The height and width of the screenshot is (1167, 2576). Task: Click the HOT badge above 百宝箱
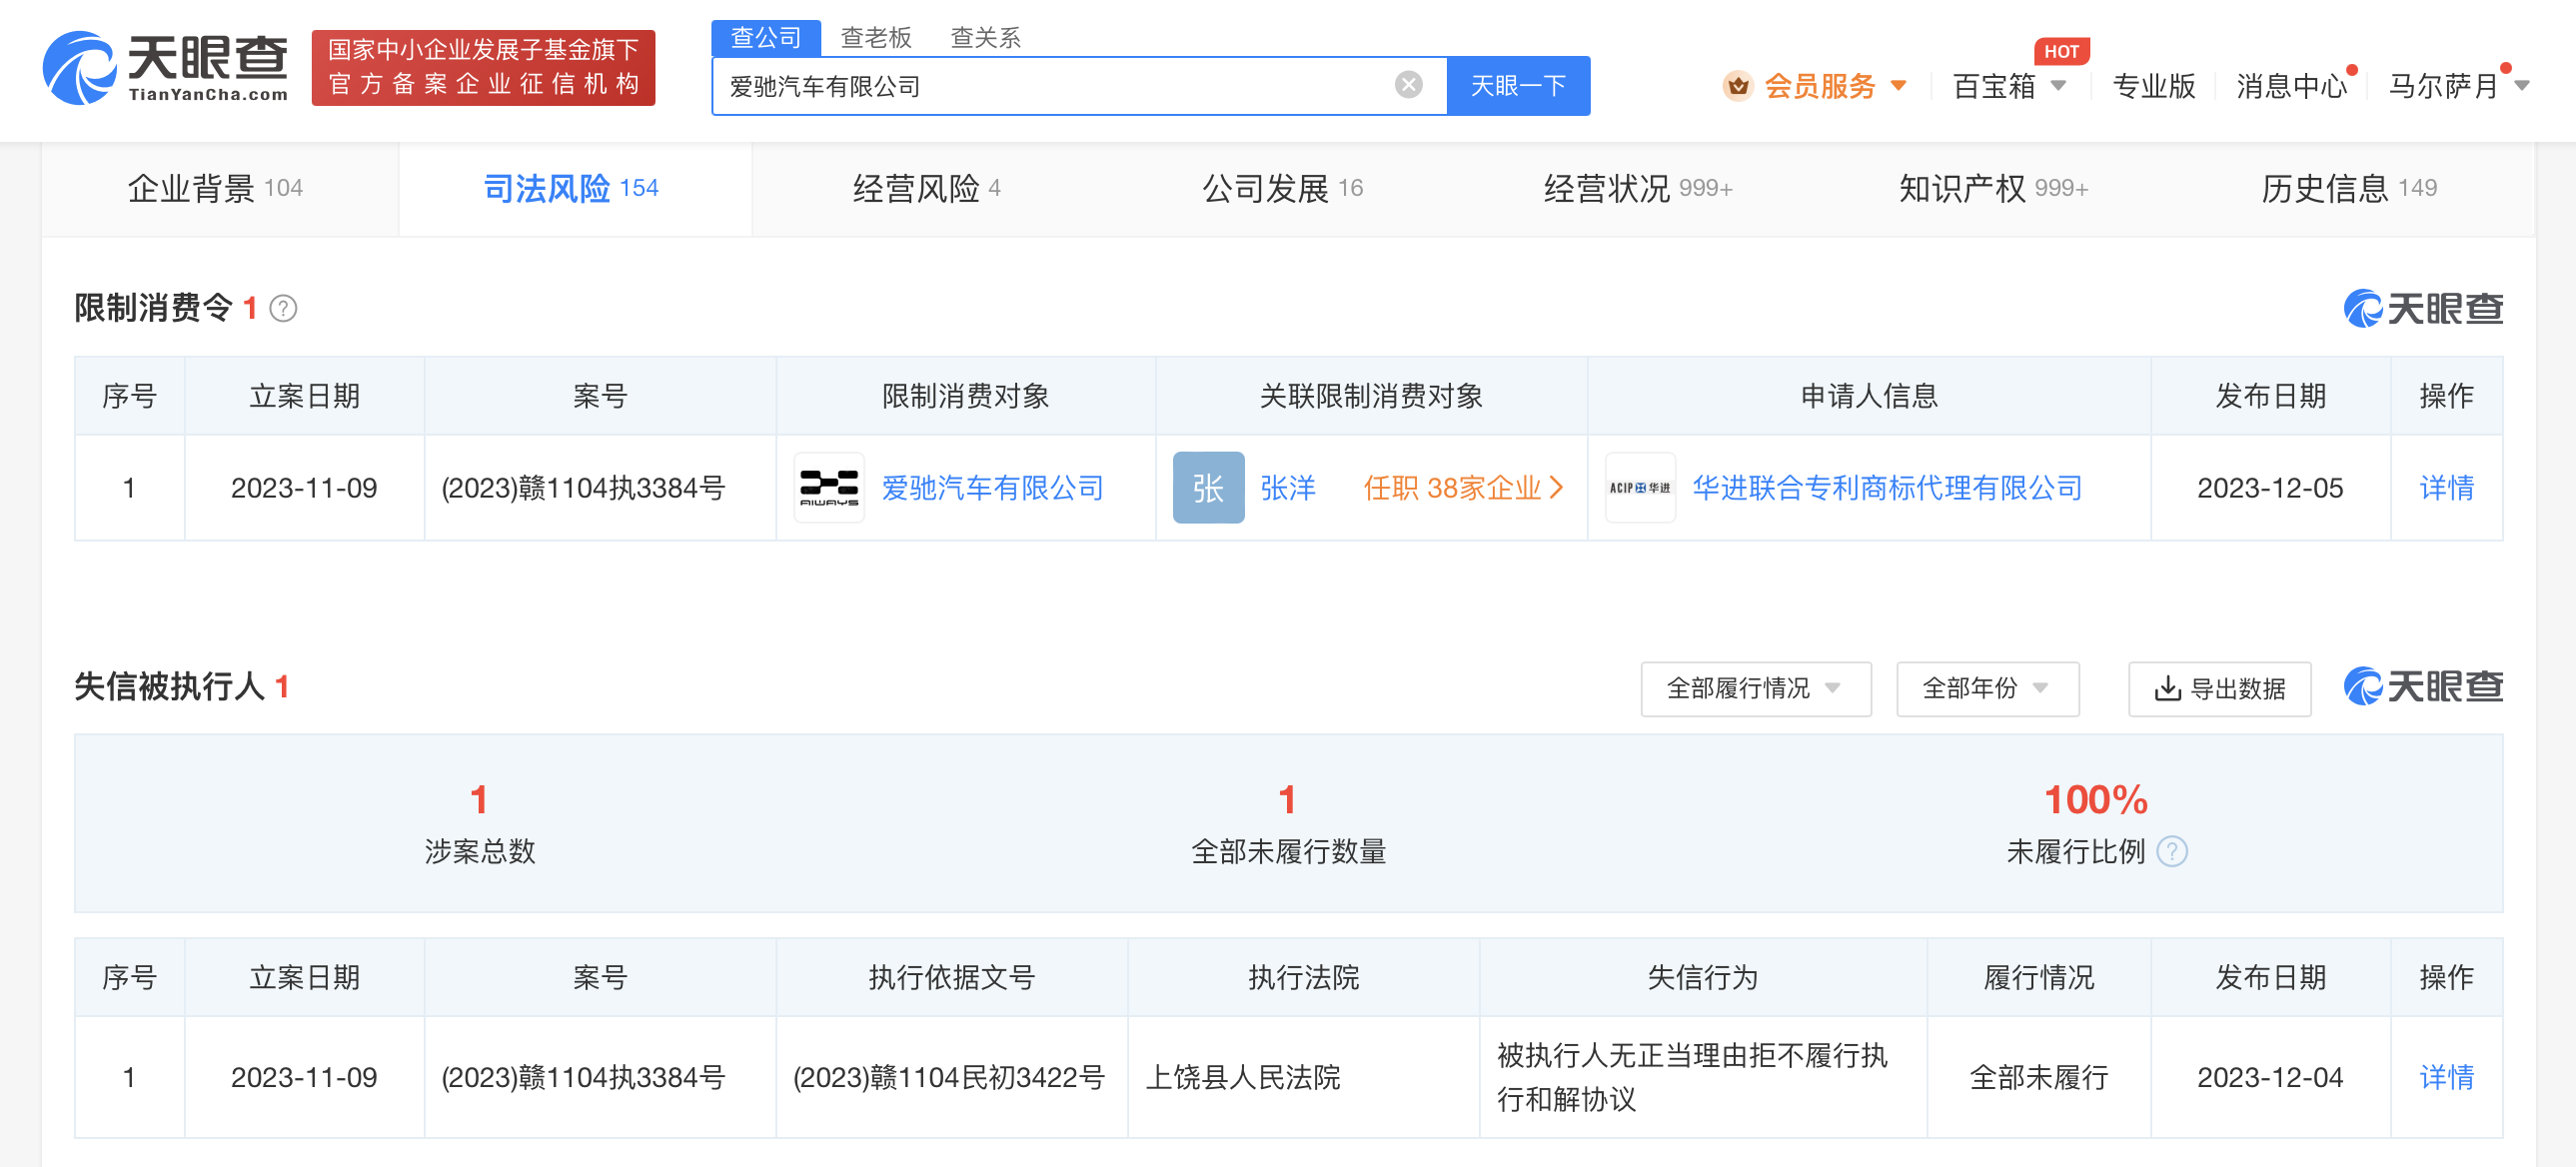click(2061, 51)
